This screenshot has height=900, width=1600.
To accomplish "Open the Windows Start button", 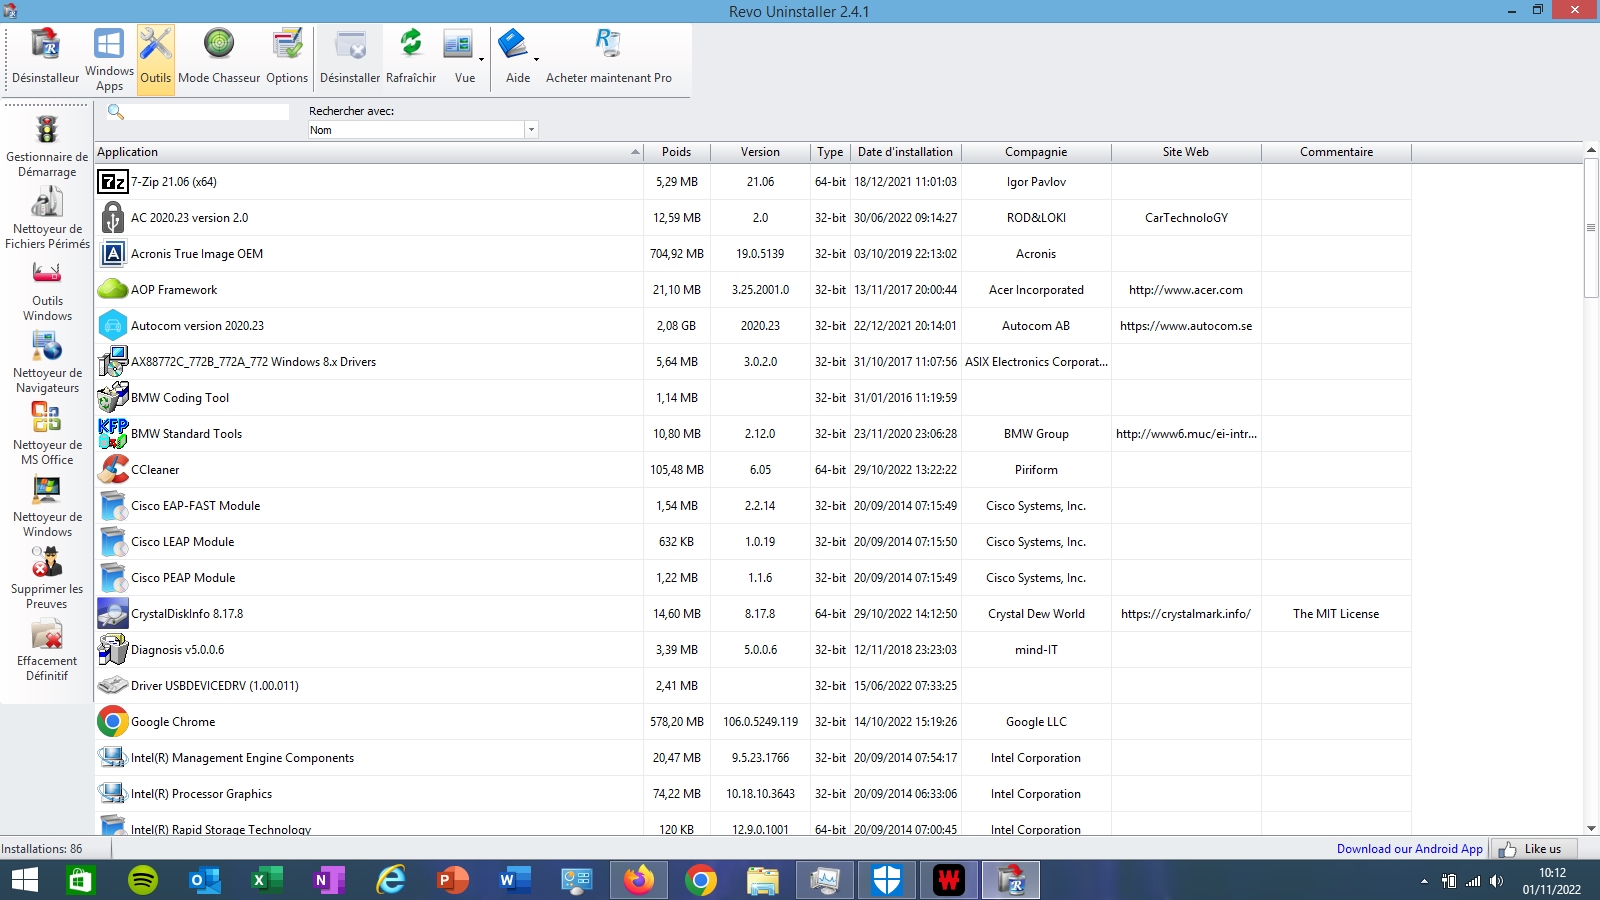I will click(24, 880).
